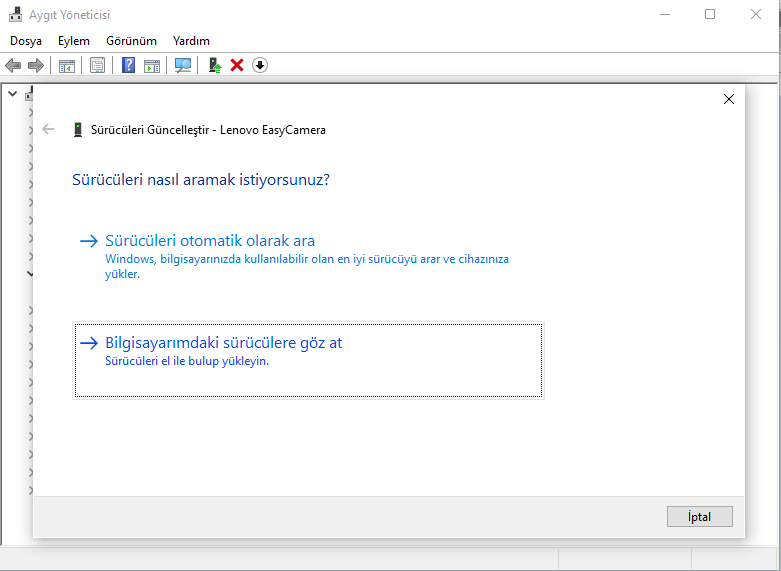Viewport: 781px width, 571px height.
Task: Open the Eylem menu
Action: tap(74, 41)
